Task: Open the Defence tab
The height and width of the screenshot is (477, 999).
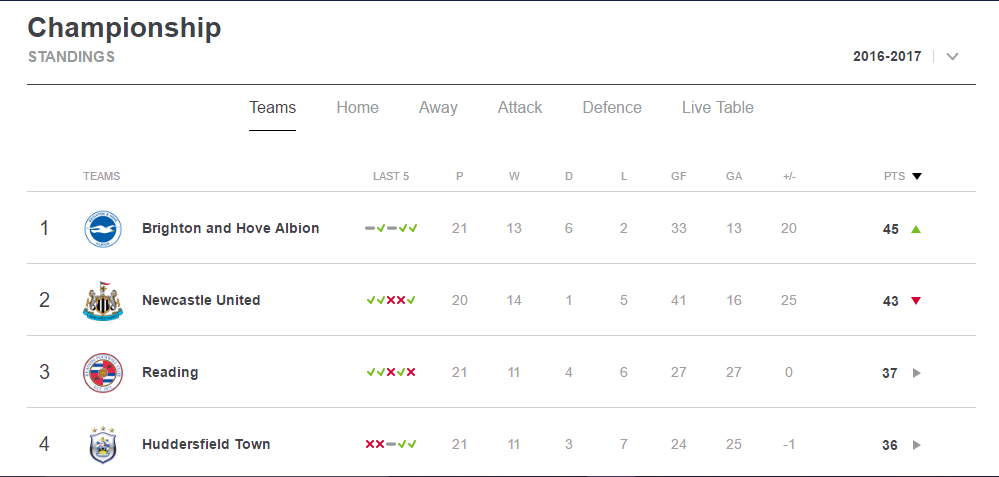Action: pyautogui.click(x=612, y=108)
